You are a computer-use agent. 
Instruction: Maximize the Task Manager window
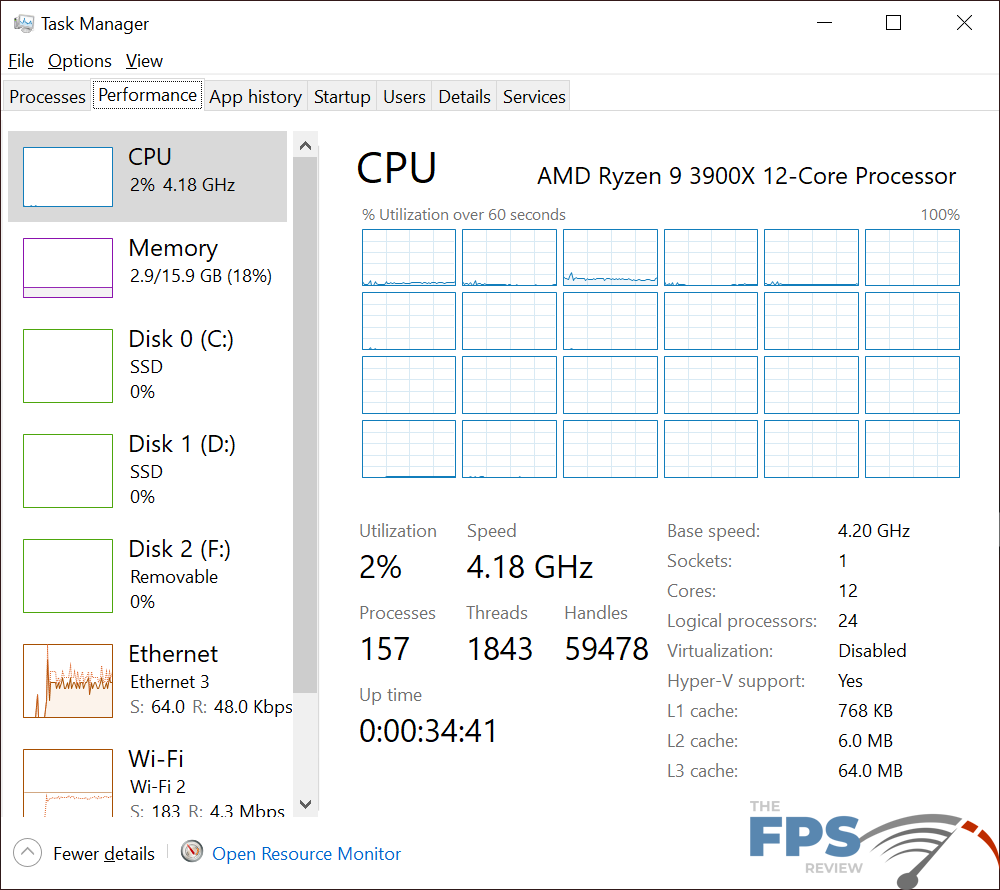click(893, 23)
